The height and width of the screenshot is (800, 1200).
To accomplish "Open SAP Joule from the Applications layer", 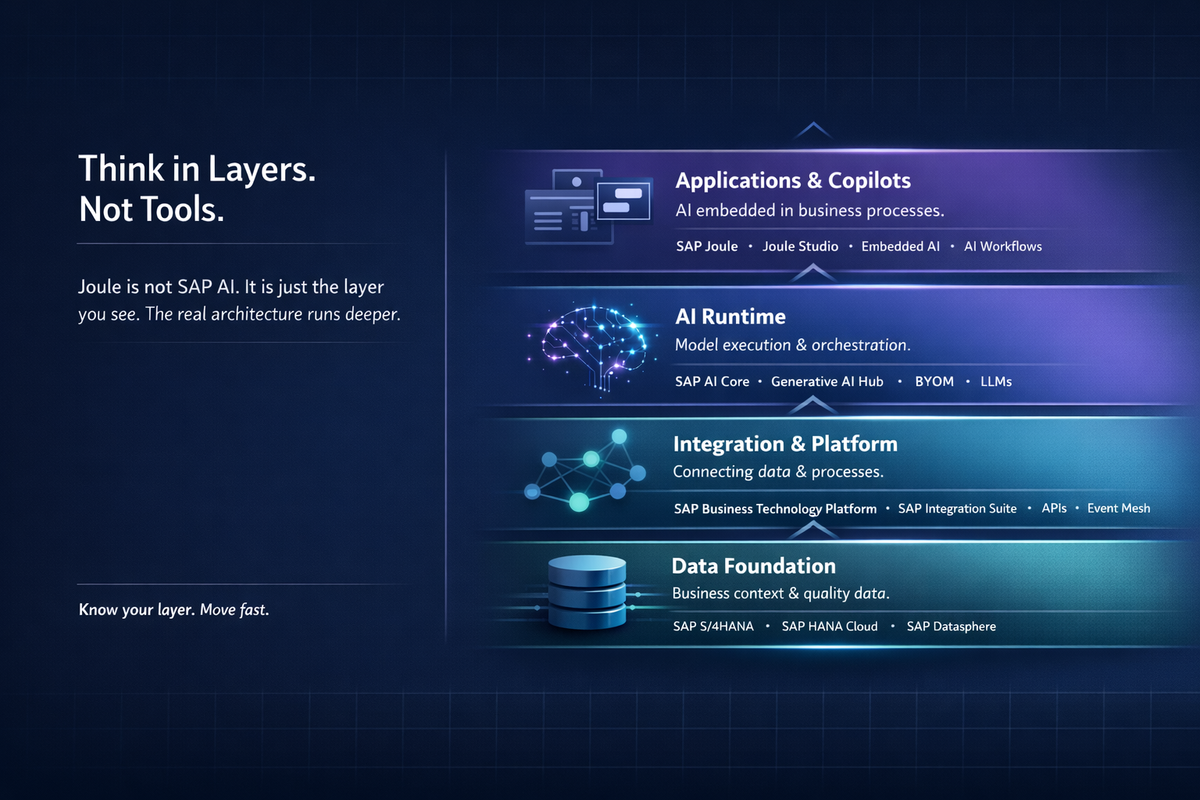I will coord(707,245).
